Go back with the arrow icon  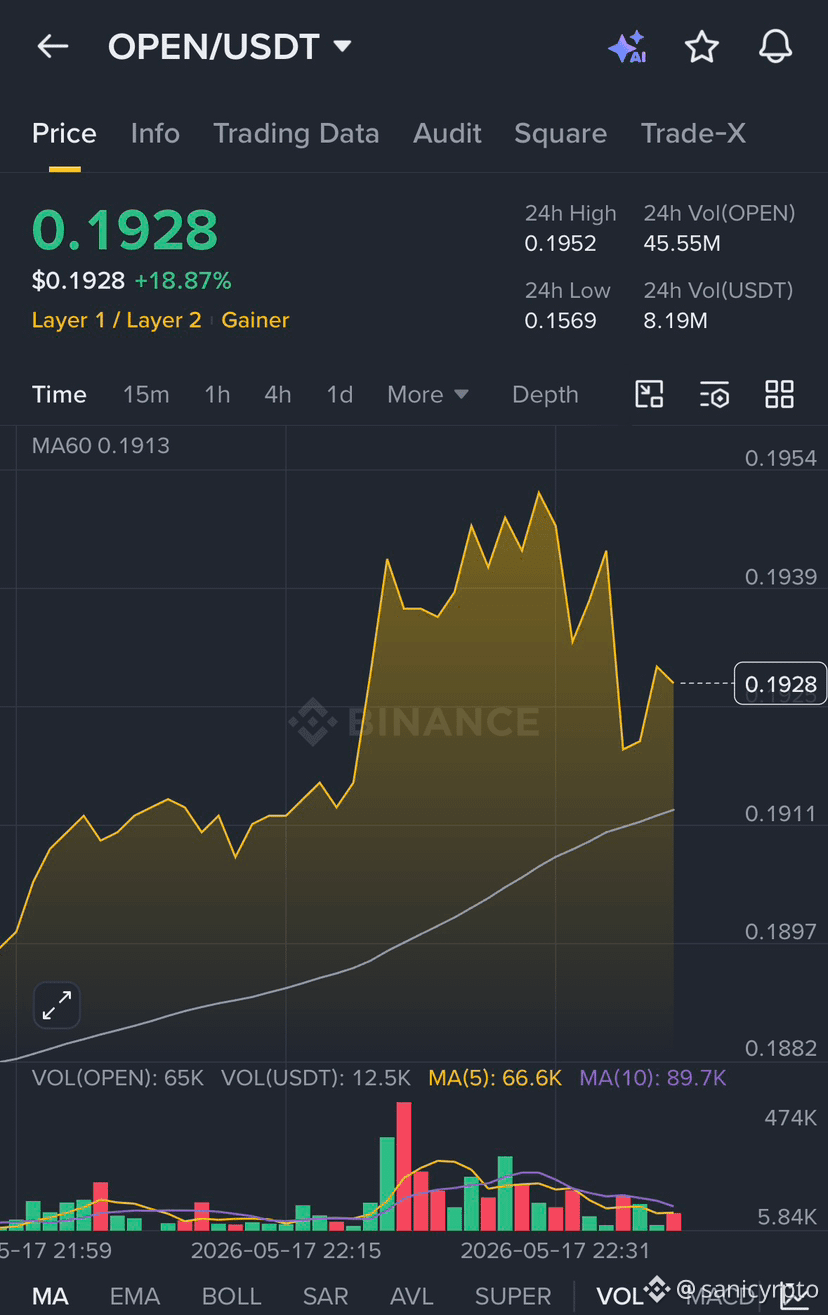click(52, 46)
